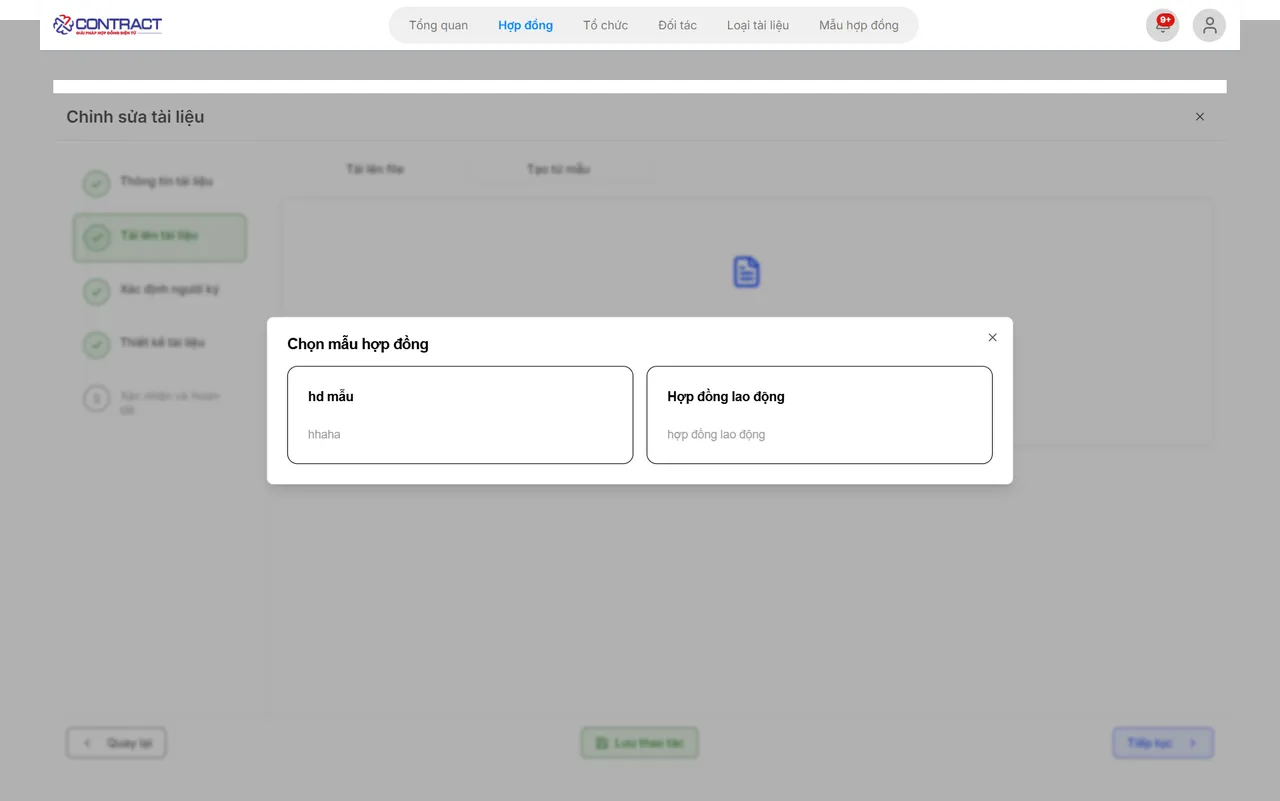Open the Loại tài liệu page

point(757,26)
